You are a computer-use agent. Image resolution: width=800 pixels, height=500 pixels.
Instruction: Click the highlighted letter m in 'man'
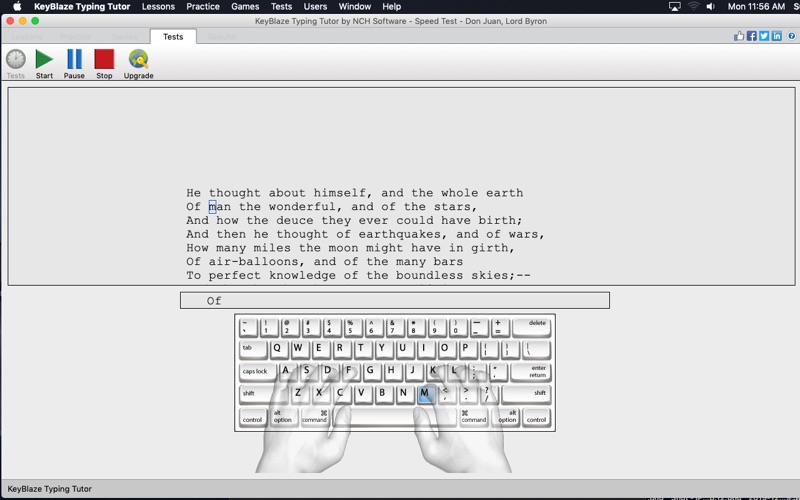(x=212, y=207)
